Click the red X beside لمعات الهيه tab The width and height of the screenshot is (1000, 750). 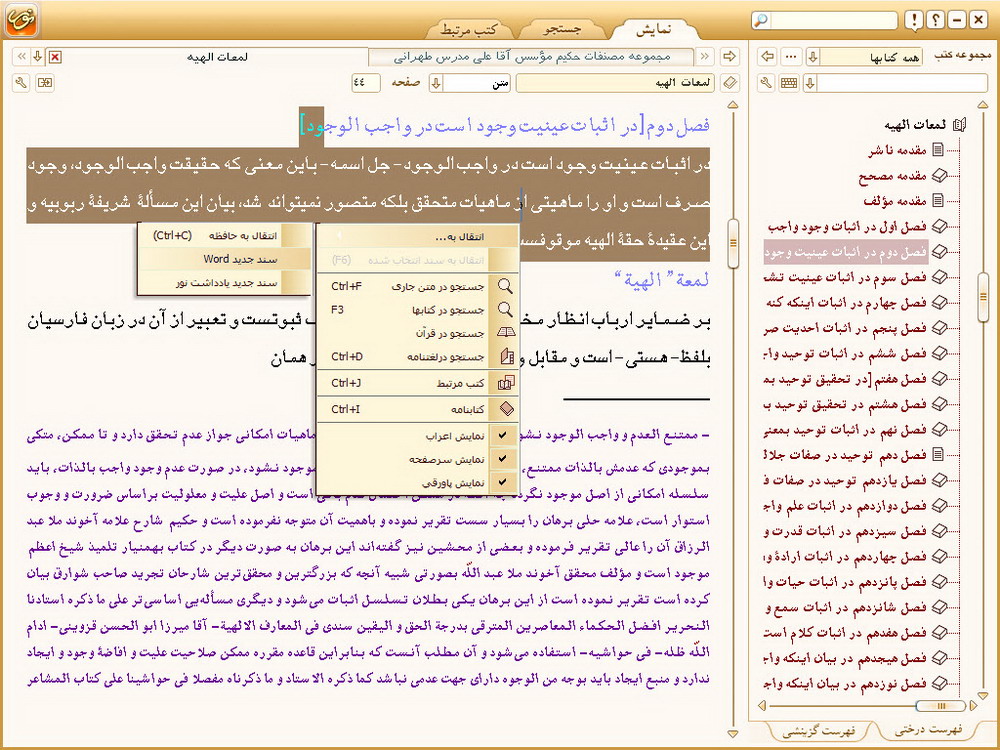pyautogui.click(x=55, y=57)
